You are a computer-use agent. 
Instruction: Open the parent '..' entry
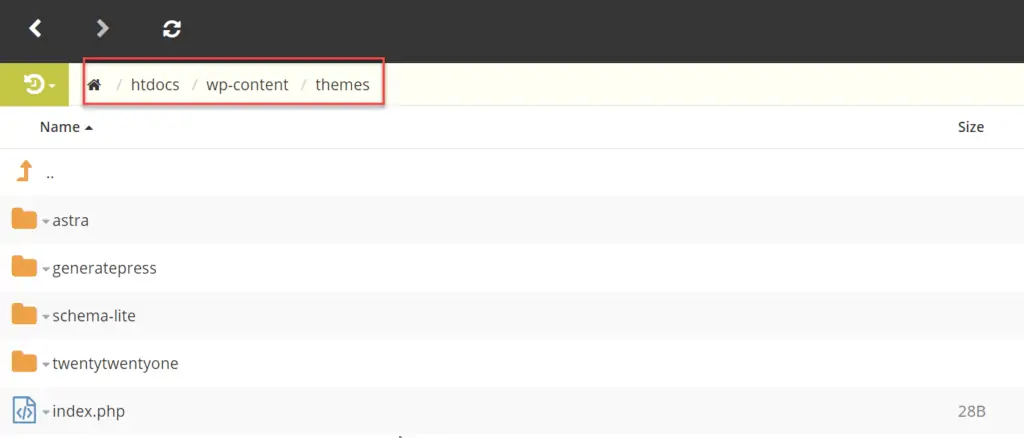point(50,176)
